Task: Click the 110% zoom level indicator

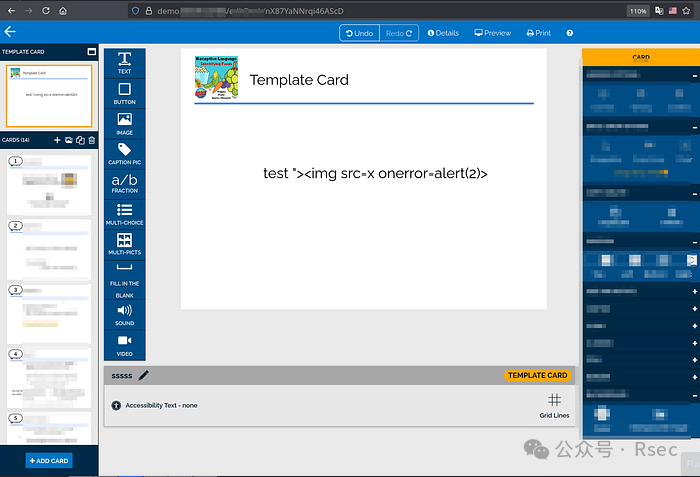Action: (x=638, y=11)
